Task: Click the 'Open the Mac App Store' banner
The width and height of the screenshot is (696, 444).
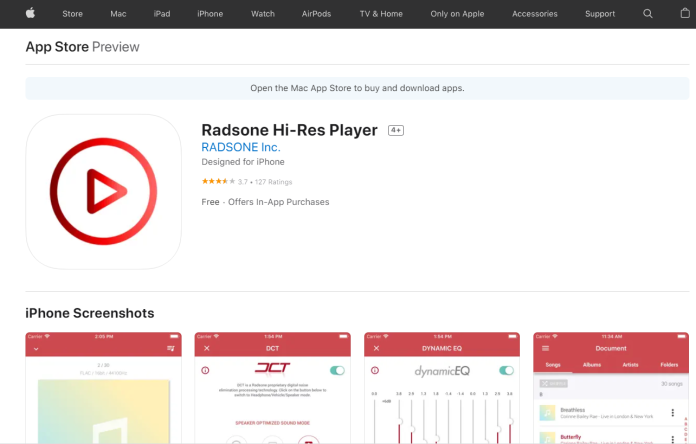Action: 357,88
